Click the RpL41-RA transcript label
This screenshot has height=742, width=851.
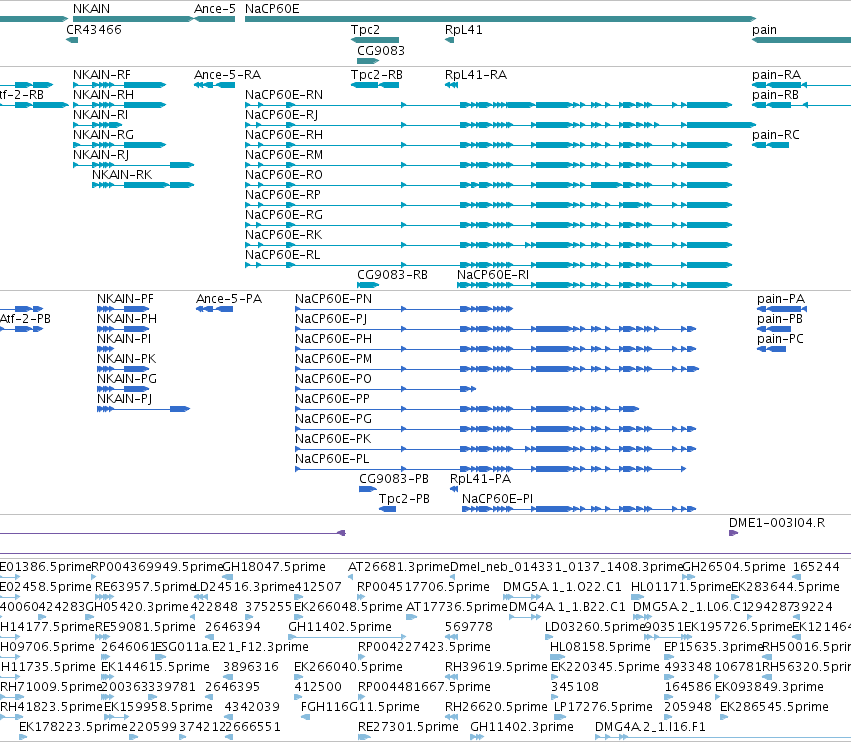tap(476, 74)
